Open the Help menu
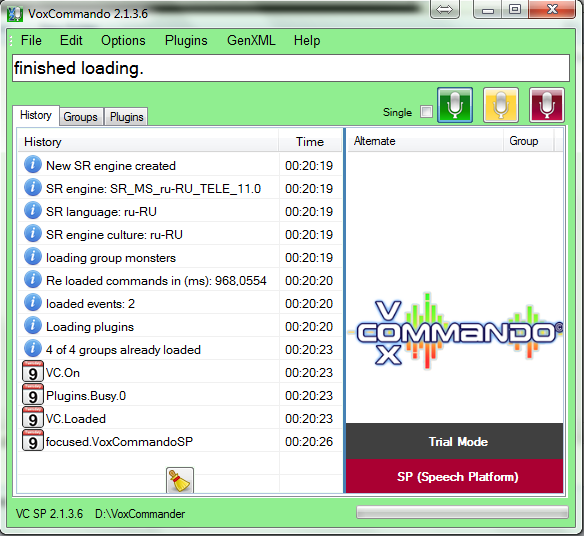The height and width of the screenshot is (536, 584). tap(307, 41)
